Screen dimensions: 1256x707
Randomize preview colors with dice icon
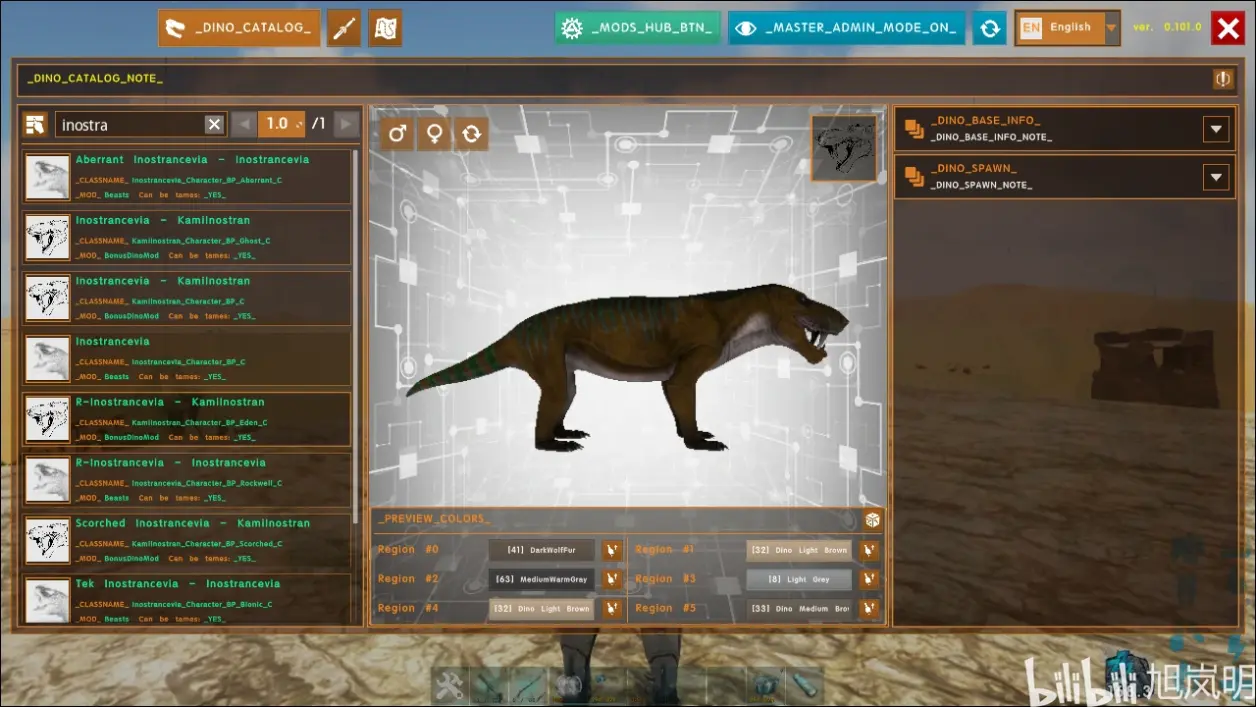point(873,520)
